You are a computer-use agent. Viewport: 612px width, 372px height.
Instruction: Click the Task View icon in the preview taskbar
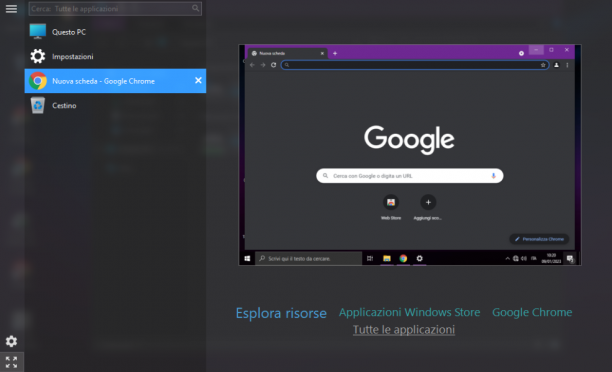point(370,258)
